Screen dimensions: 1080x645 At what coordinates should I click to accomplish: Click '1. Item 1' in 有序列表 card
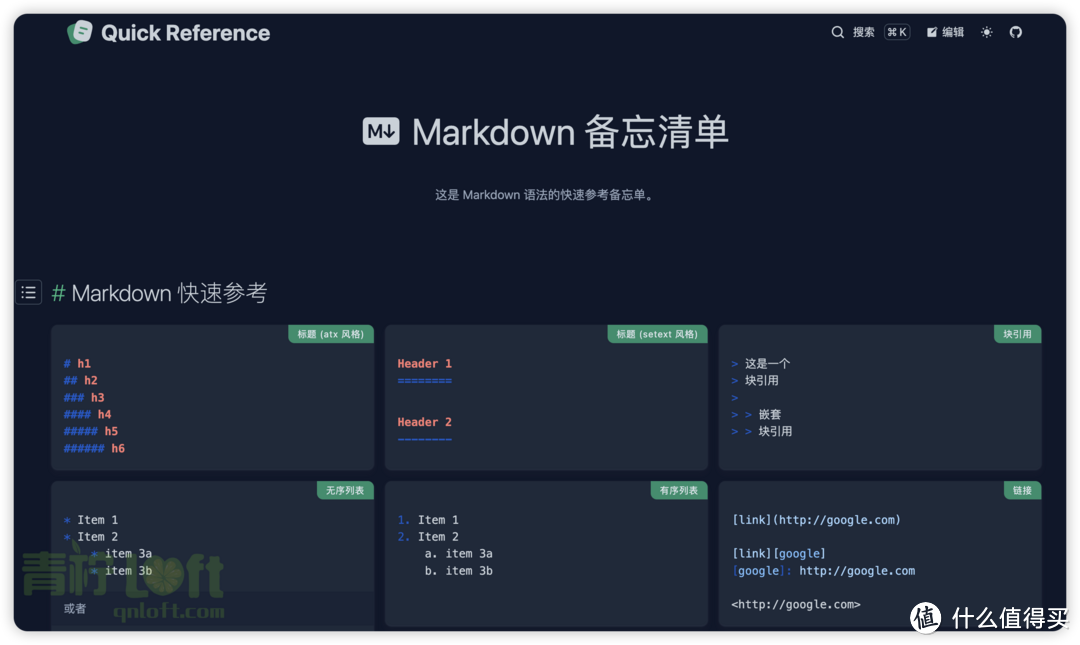pos(428,520)
